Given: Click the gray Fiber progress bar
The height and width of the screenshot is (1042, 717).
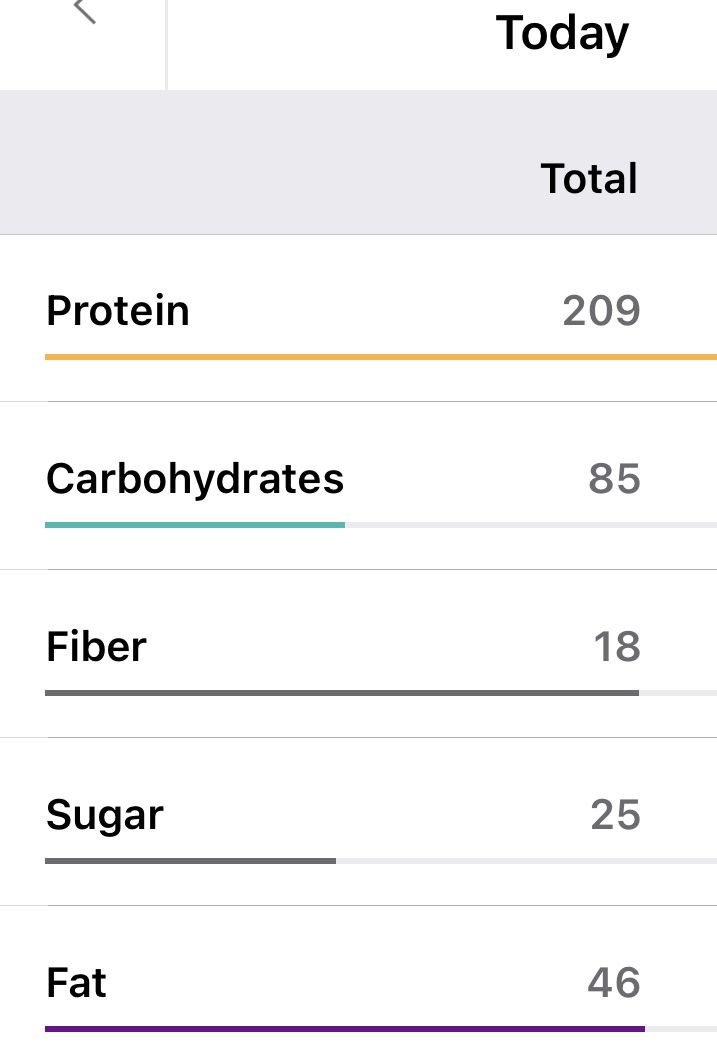Looking at the screenshot, I should click(x=341, y=692).
